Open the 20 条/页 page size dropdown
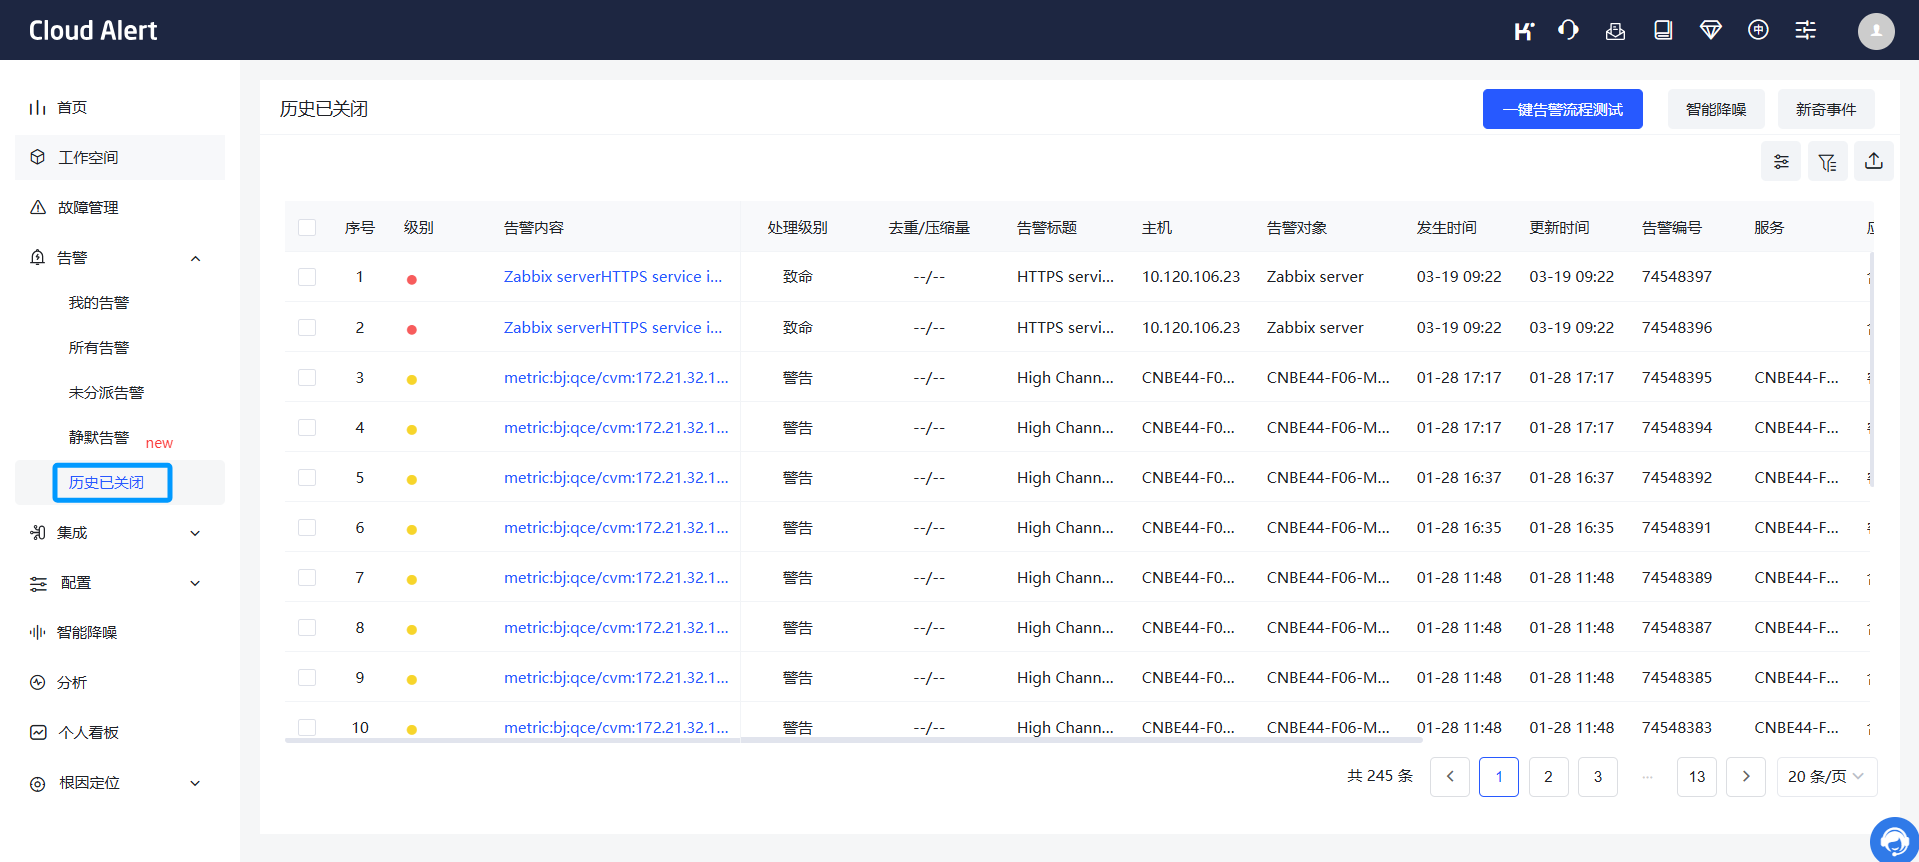 pyautogui.click(x=1826, y=777)
